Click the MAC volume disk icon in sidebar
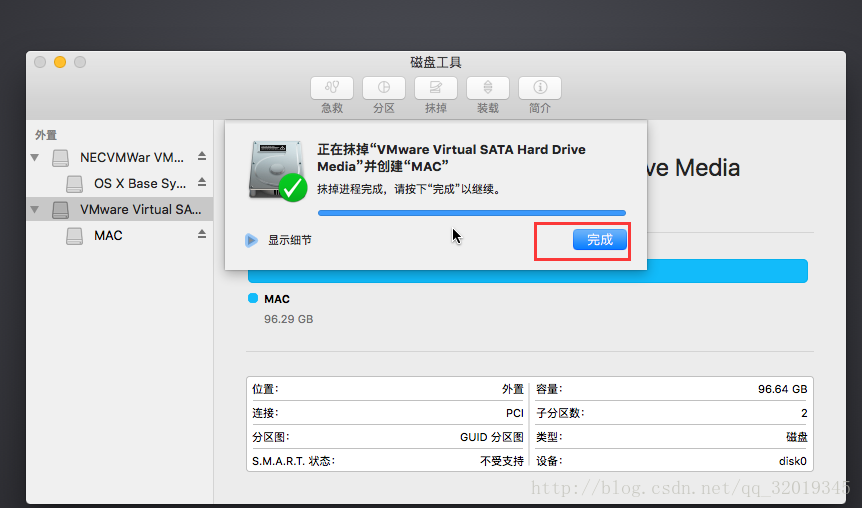This screenshot has width=862, height=508. [x=74, y=236]
